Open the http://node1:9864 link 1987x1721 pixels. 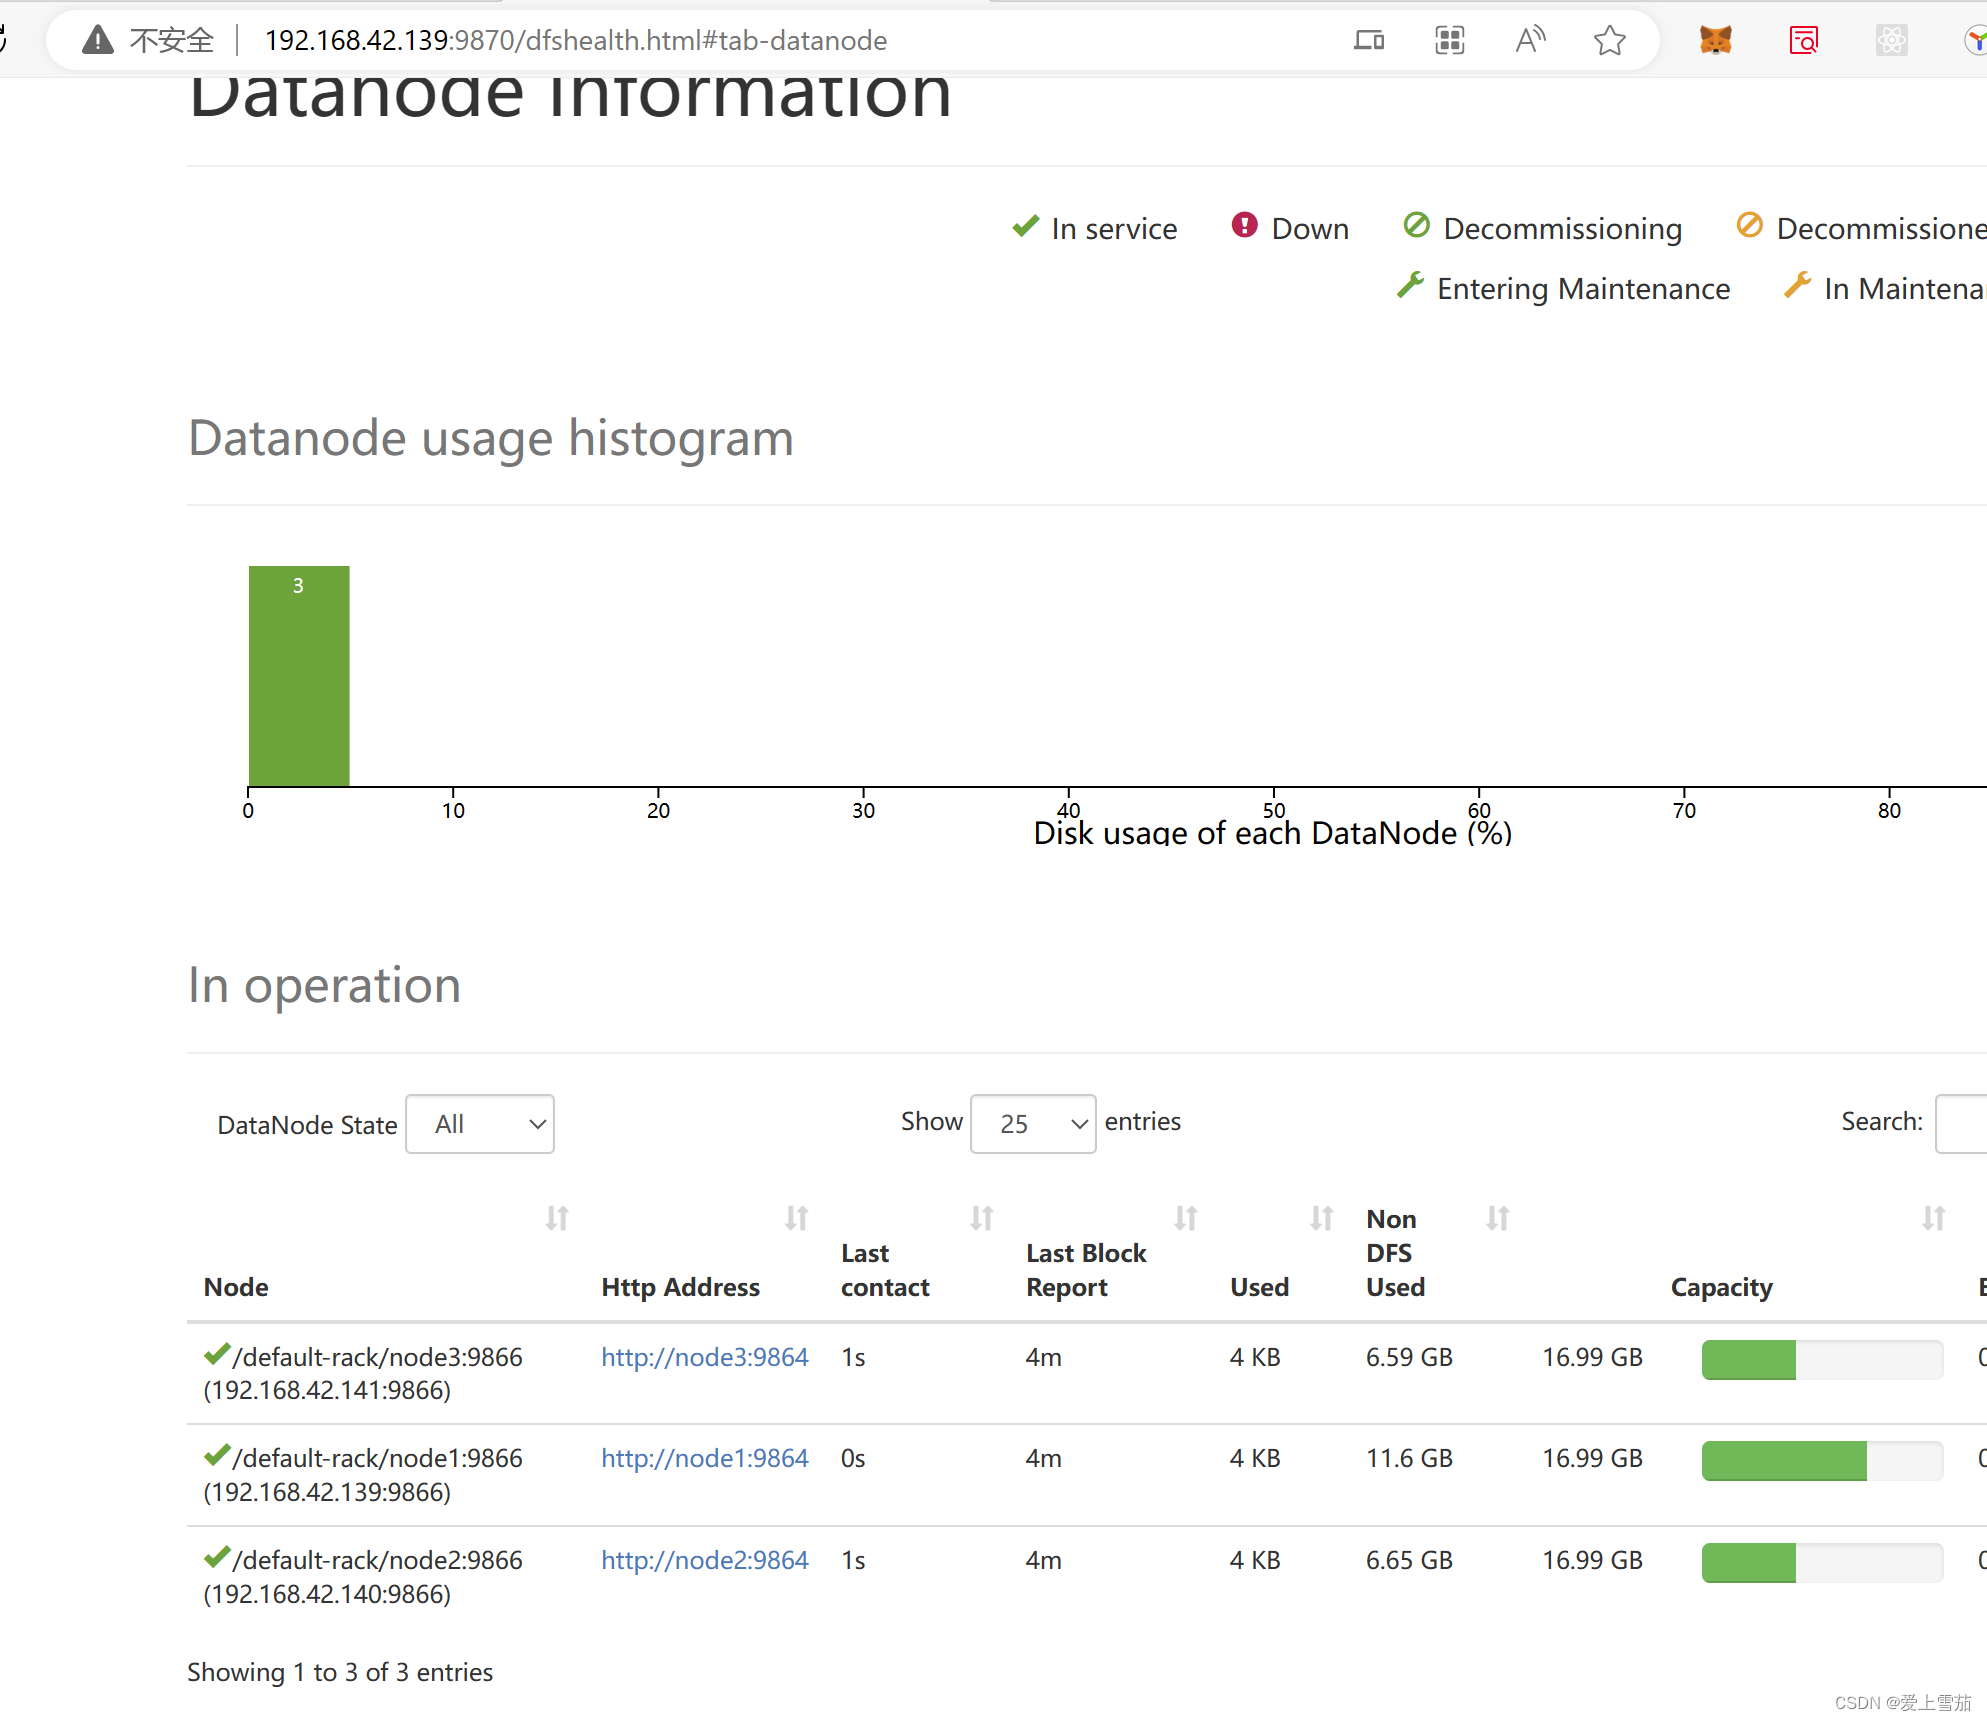coord(704,1458)
